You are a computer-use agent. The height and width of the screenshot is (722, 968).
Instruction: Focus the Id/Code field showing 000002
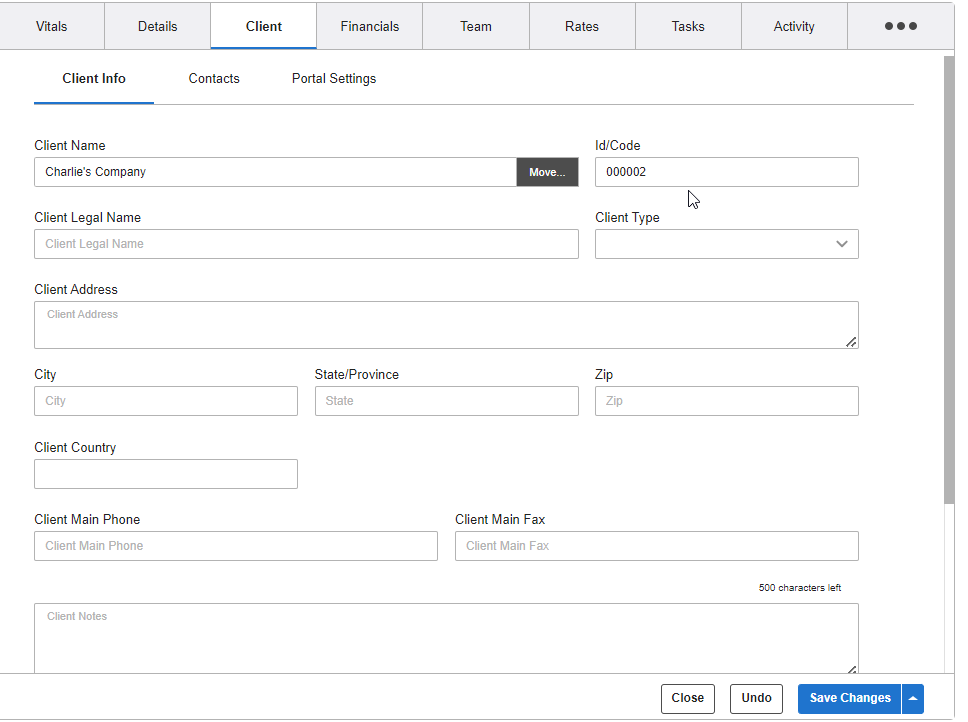pos(726,171)
